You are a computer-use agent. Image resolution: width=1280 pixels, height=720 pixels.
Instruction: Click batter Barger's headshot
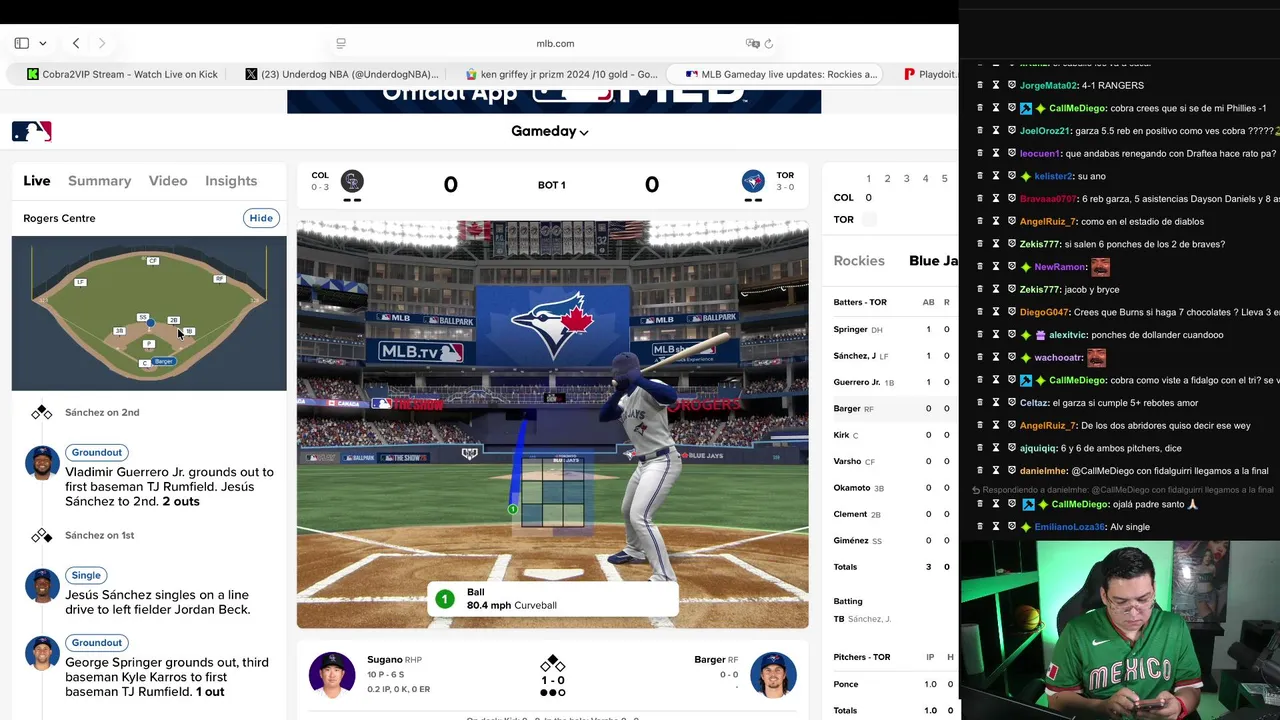(773, 675)
